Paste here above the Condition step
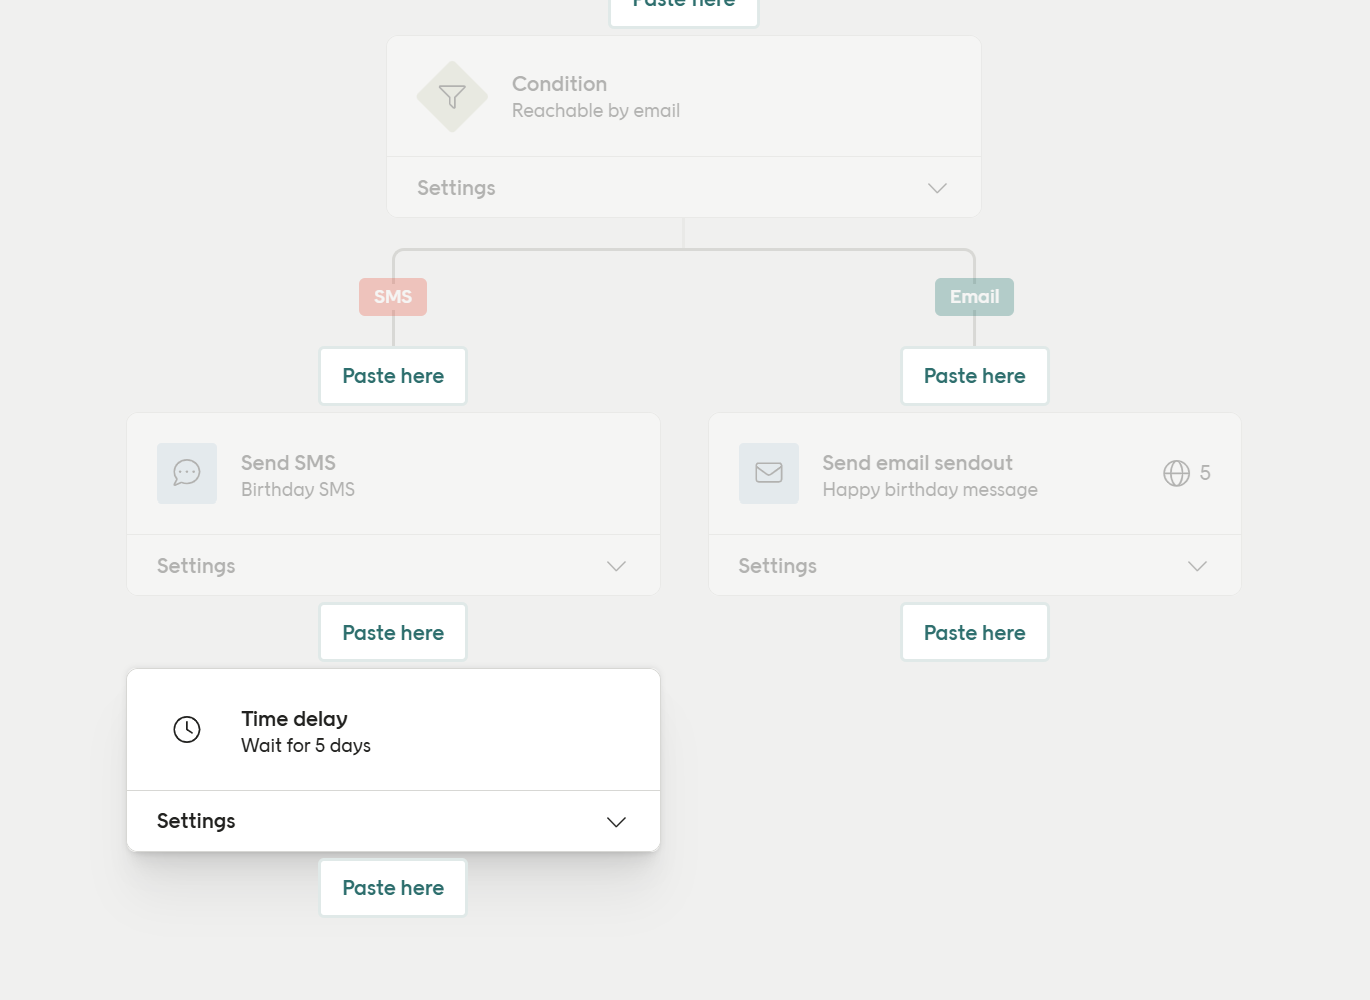The height and width of the screenshot is (1000, 1370). click(684, 8)
